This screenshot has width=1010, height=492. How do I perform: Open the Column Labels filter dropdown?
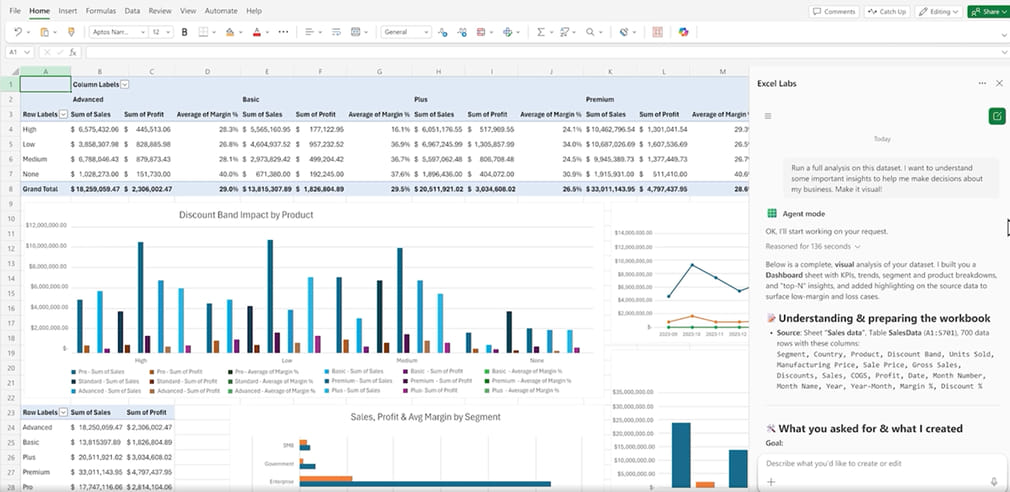coord(125,85)
